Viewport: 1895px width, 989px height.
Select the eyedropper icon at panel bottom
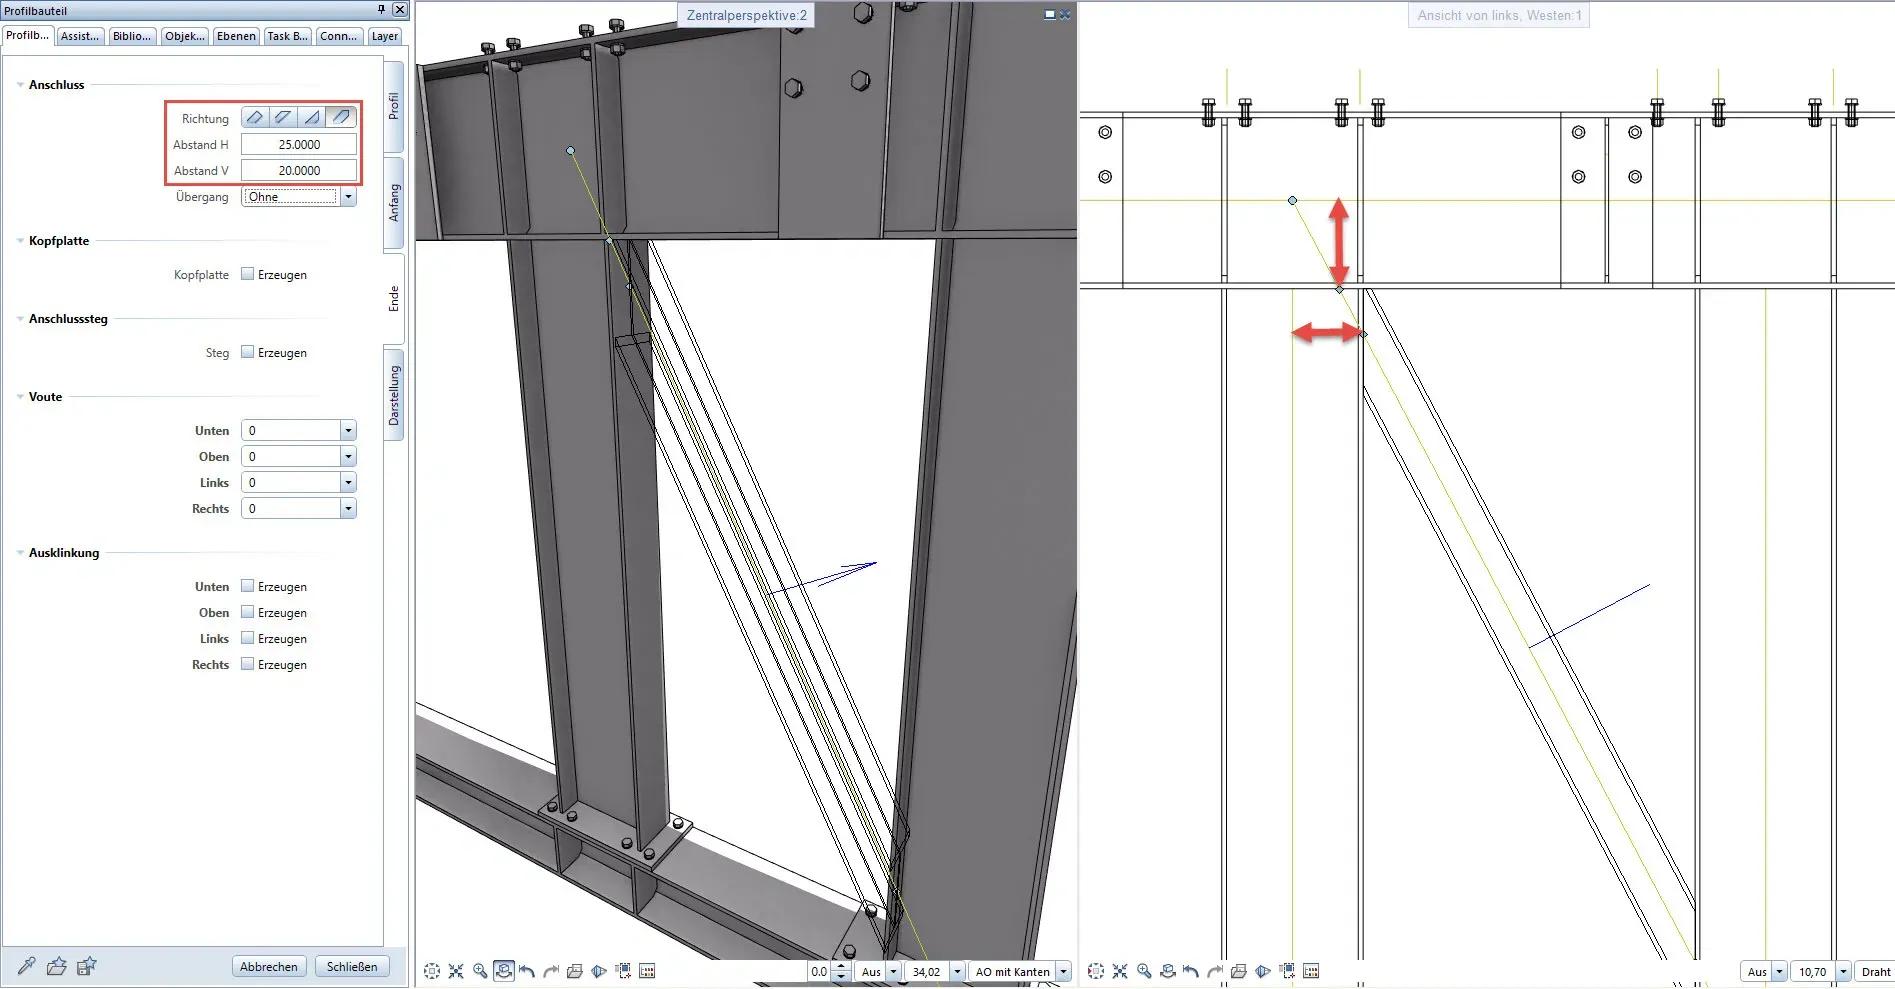pyautogui.click(x=25, y=966)
